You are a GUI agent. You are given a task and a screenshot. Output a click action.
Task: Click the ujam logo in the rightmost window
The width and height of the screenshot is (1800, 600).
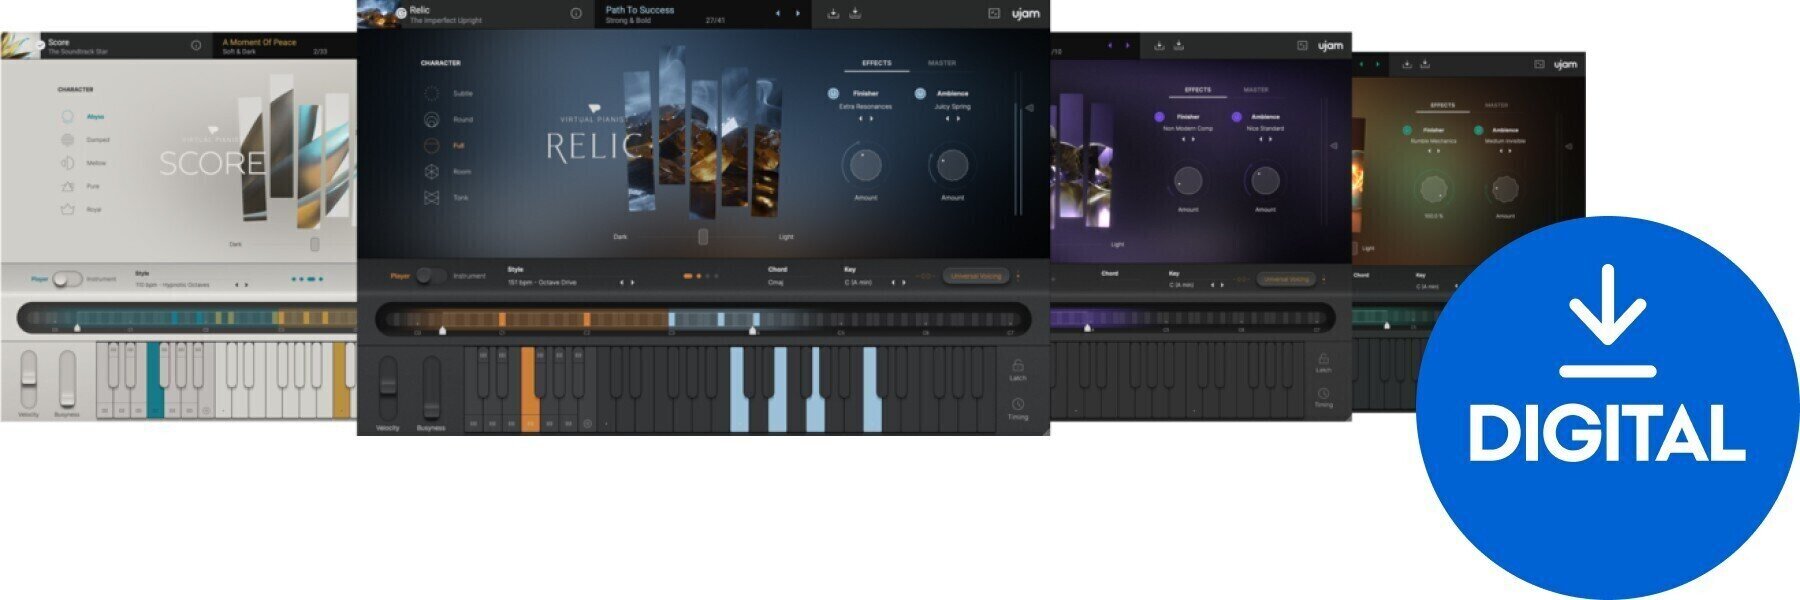pos(1565,64)
